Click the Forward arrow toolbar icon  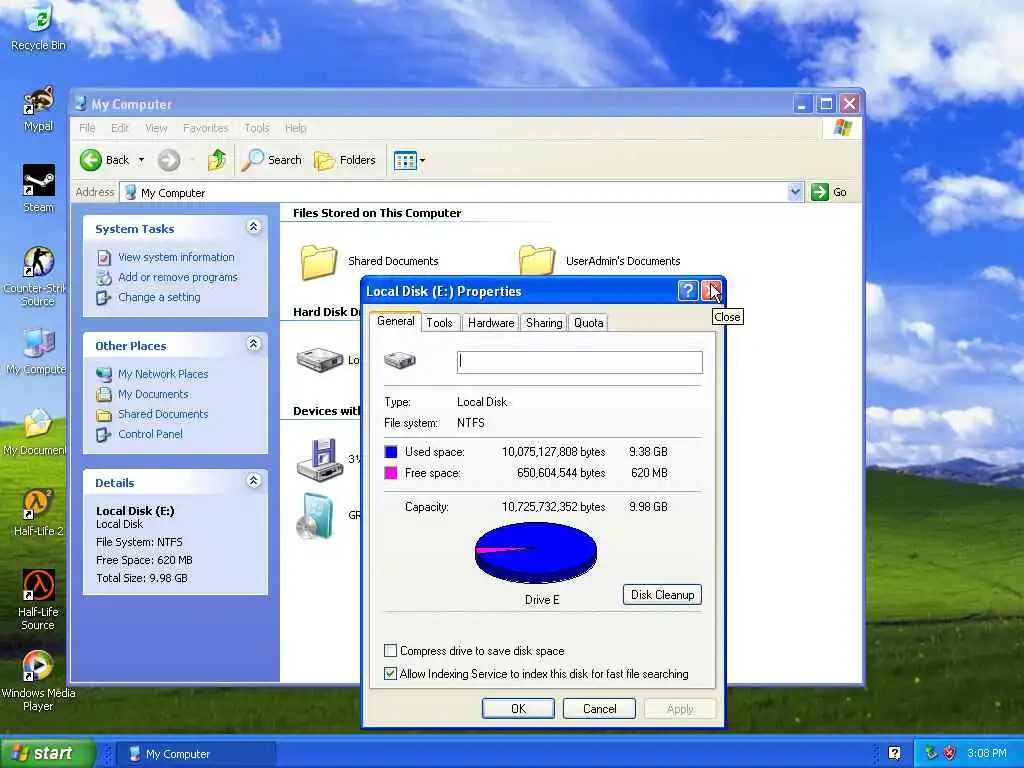168,160
